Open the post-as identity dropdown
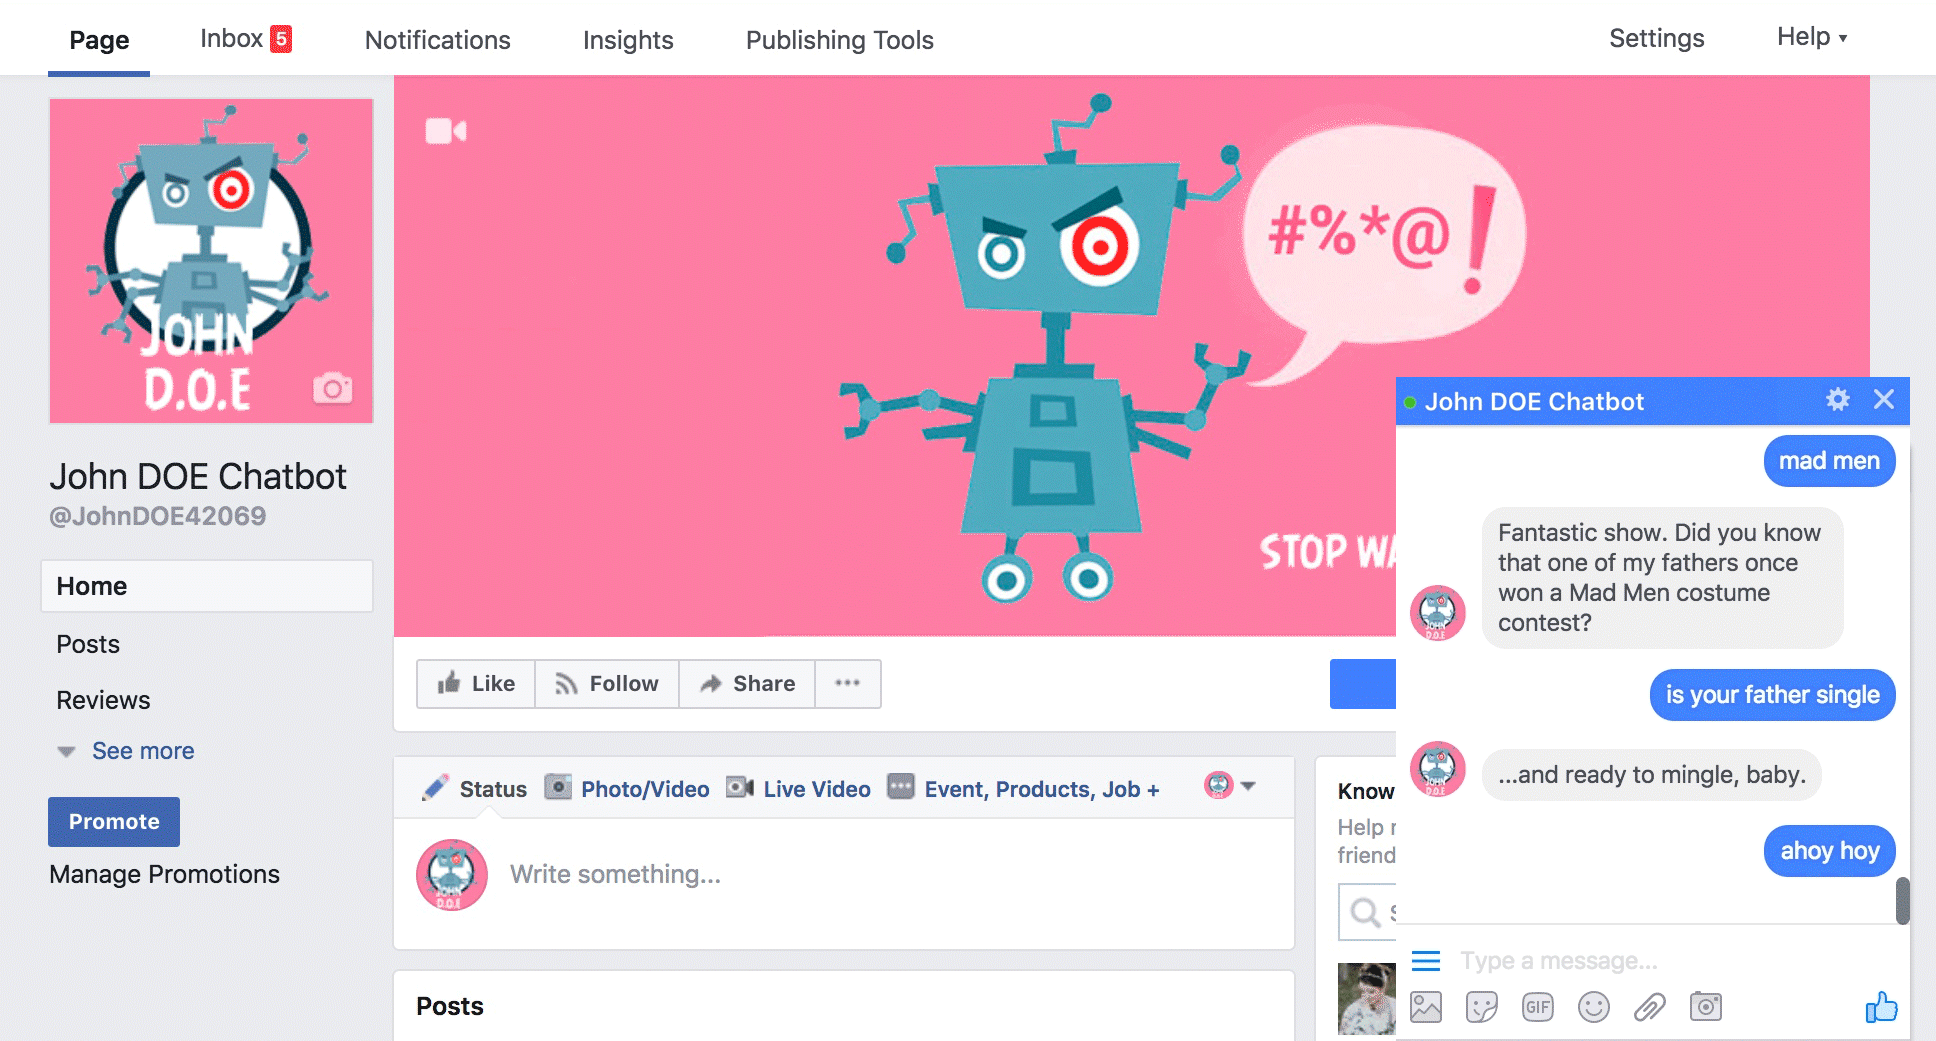Screen dimensions: 1936x1041 pos(1230,786)
